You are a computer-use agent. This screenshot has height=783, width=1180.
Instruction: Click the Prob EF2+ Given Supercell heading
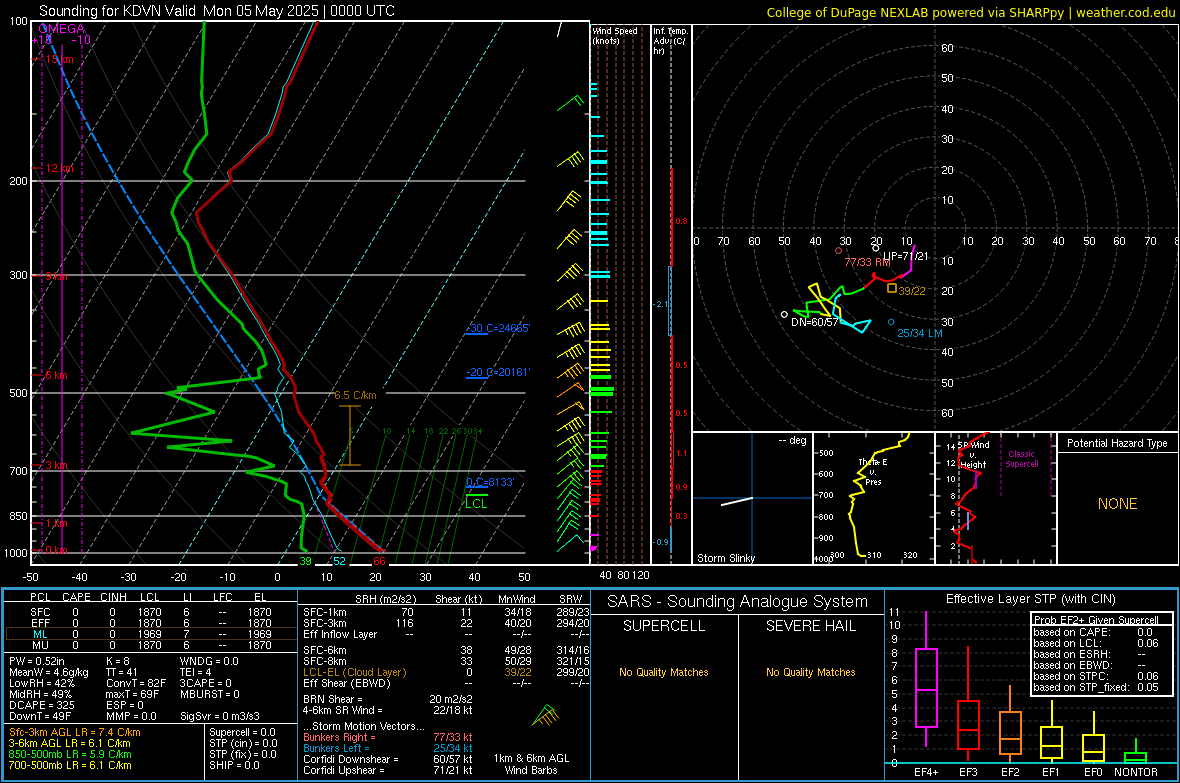(1096, 620)
